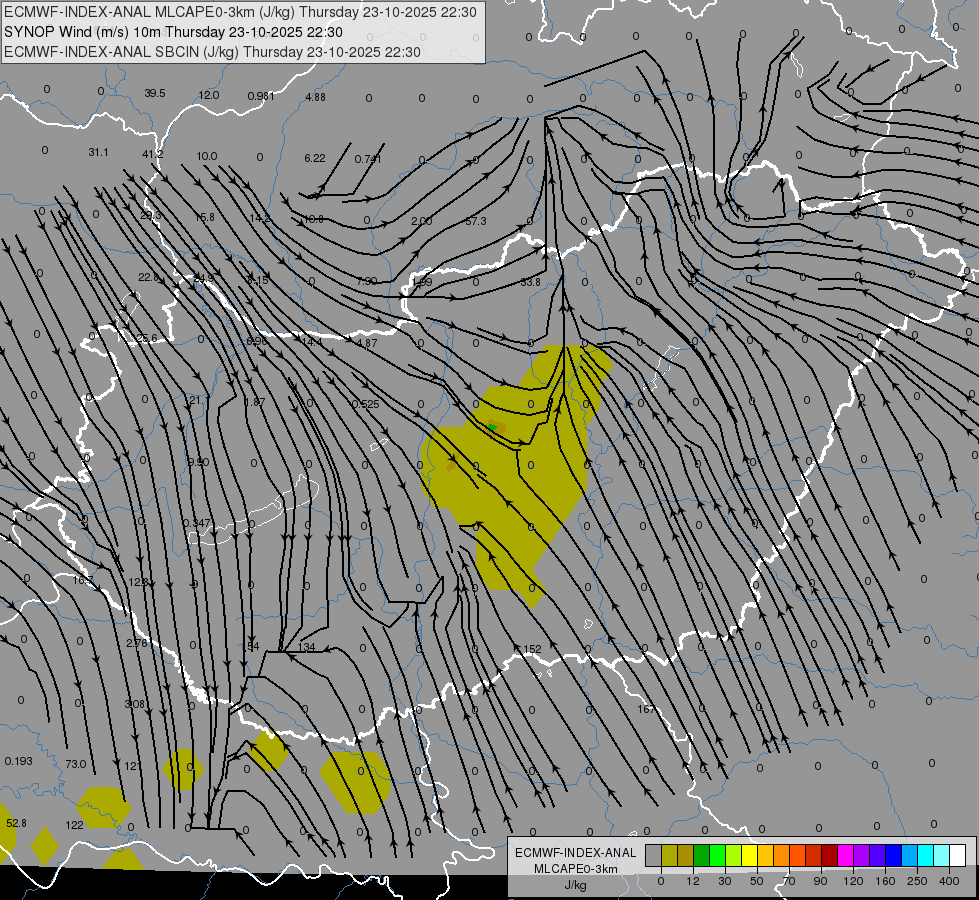Click the 0.347 value near the lake

(197, 523)
